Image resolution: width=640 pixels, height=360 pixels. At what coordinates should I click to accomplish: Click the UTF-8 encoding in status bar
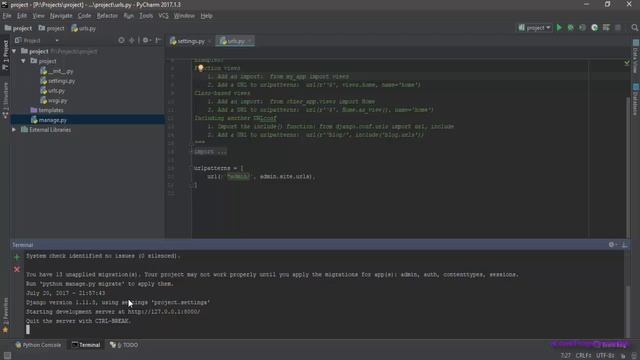click(605, 356)
